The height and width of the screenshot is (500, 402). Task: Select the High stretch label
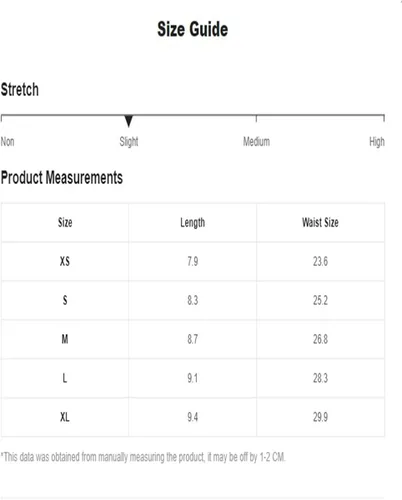point(377,142)
